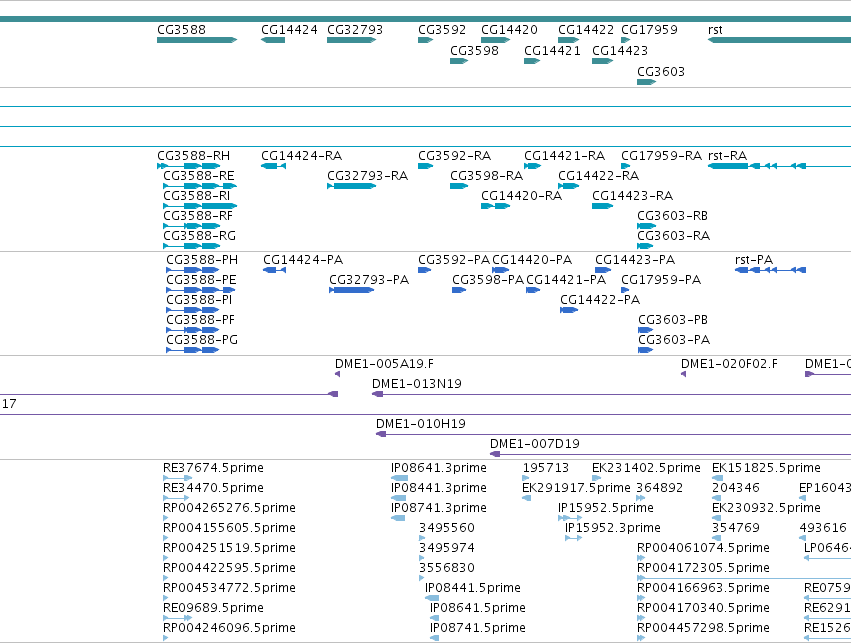
Task: Select EST RE34470.5prime
Action: 176,498
